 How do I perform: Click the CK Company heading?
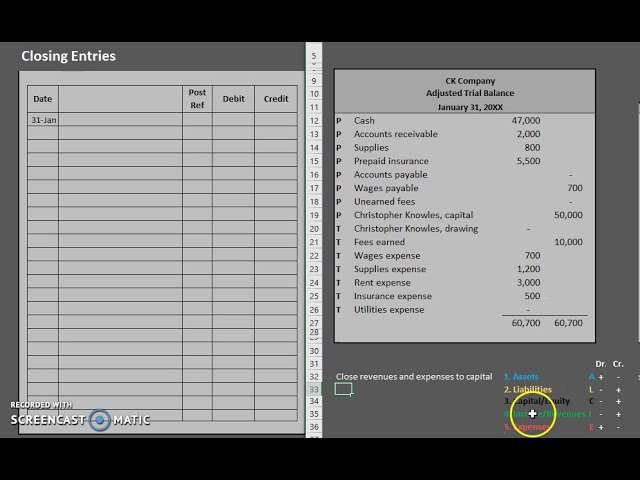point(470,81)
